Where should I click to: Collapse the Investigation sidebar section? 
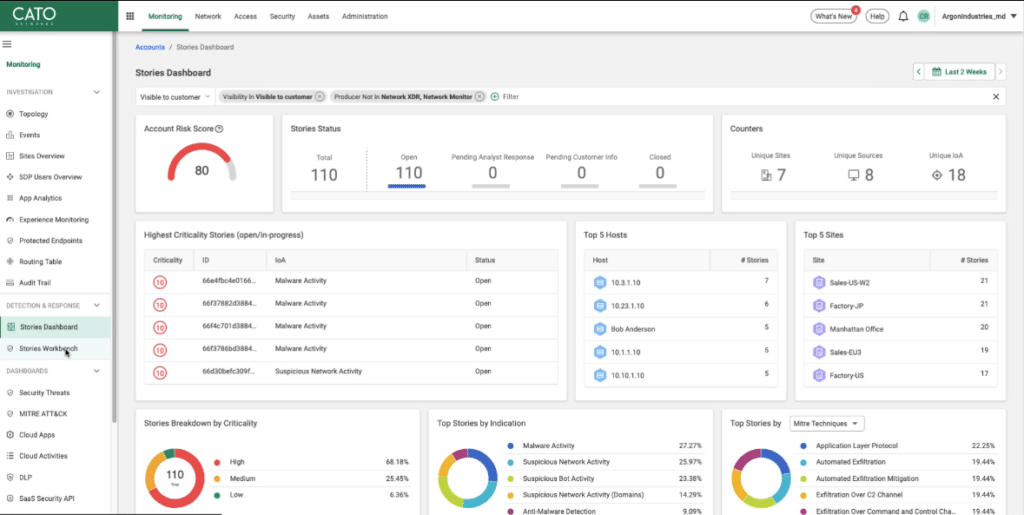pyautogui.click(x=97, y=92)
